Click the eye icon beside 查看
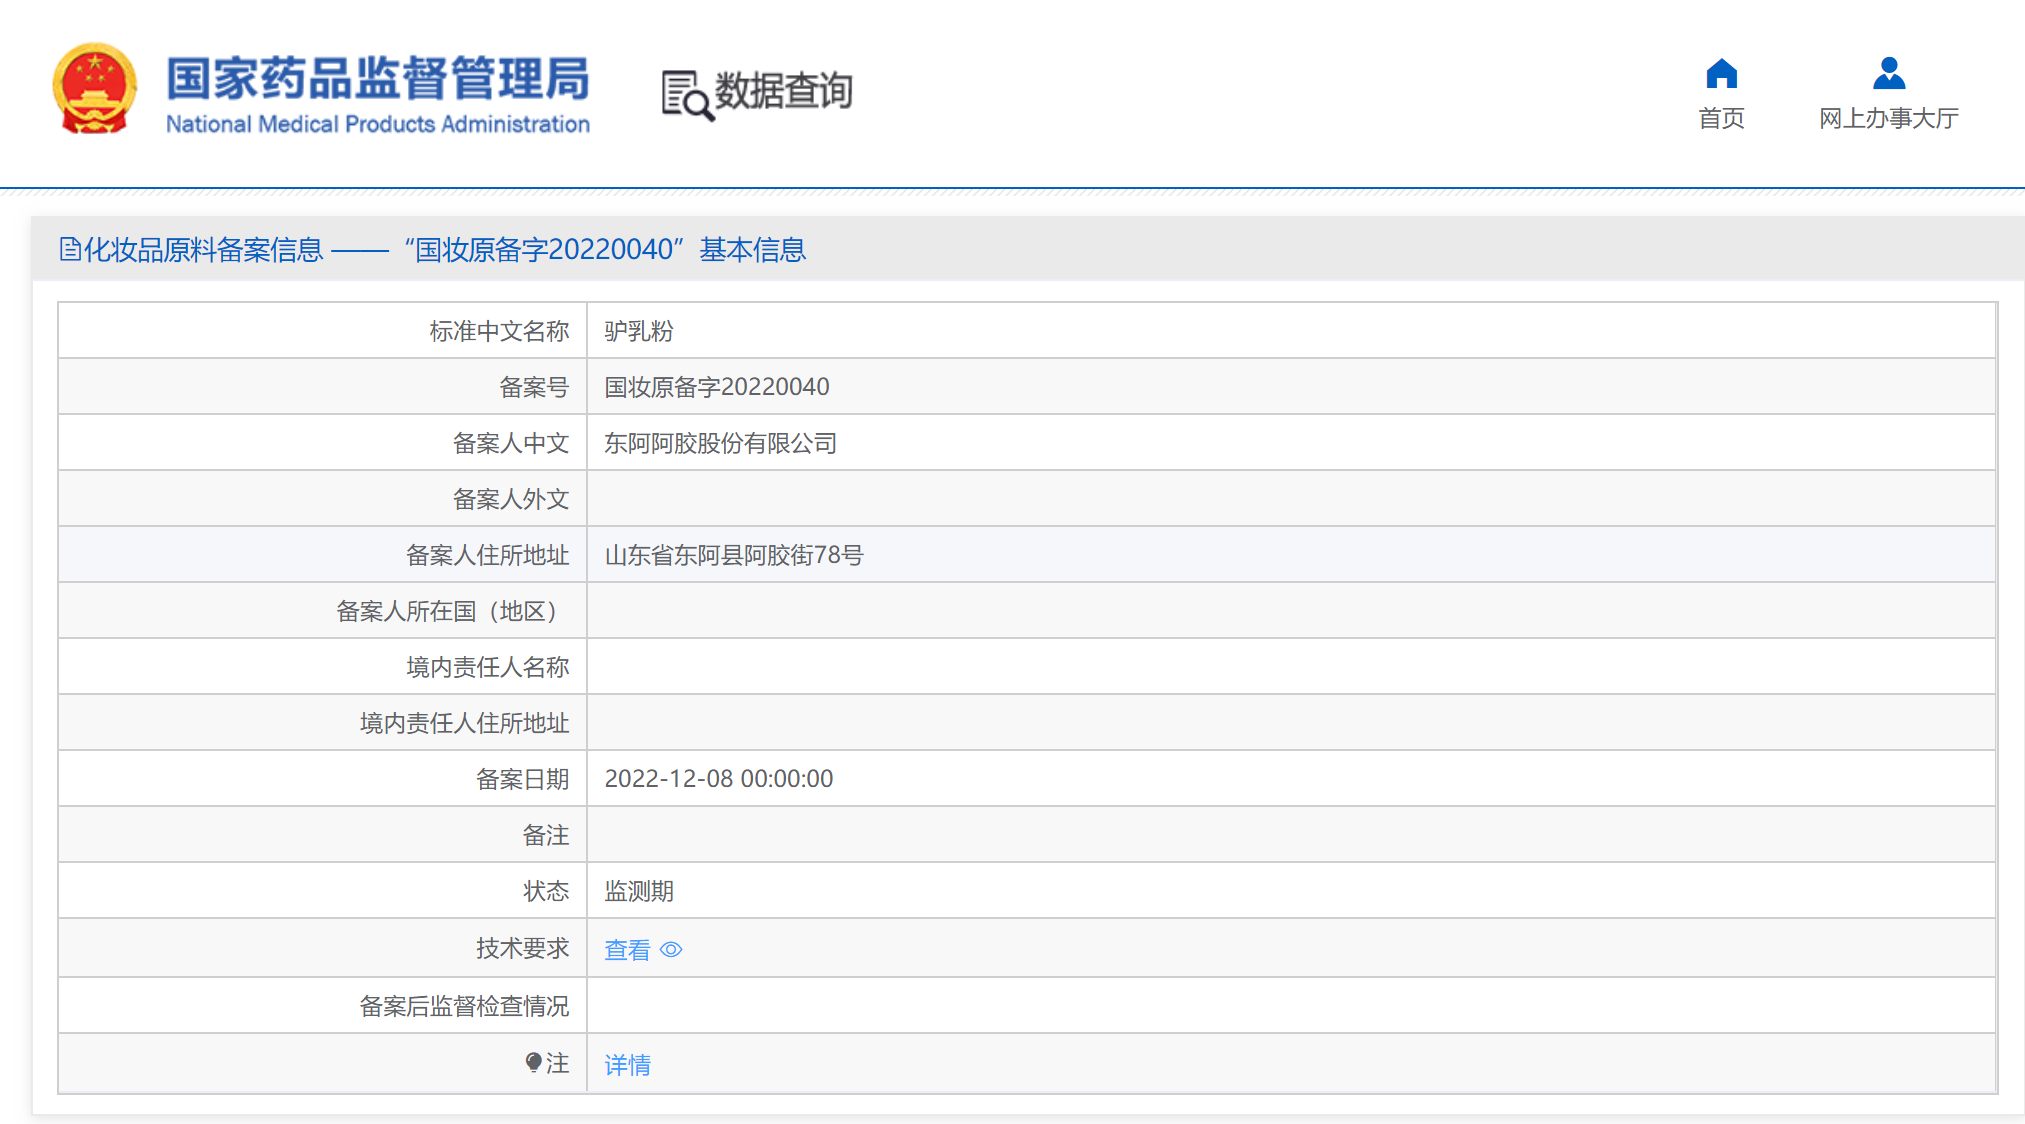This screenshot has height=1124, width=2025. (x=671, y=949)
